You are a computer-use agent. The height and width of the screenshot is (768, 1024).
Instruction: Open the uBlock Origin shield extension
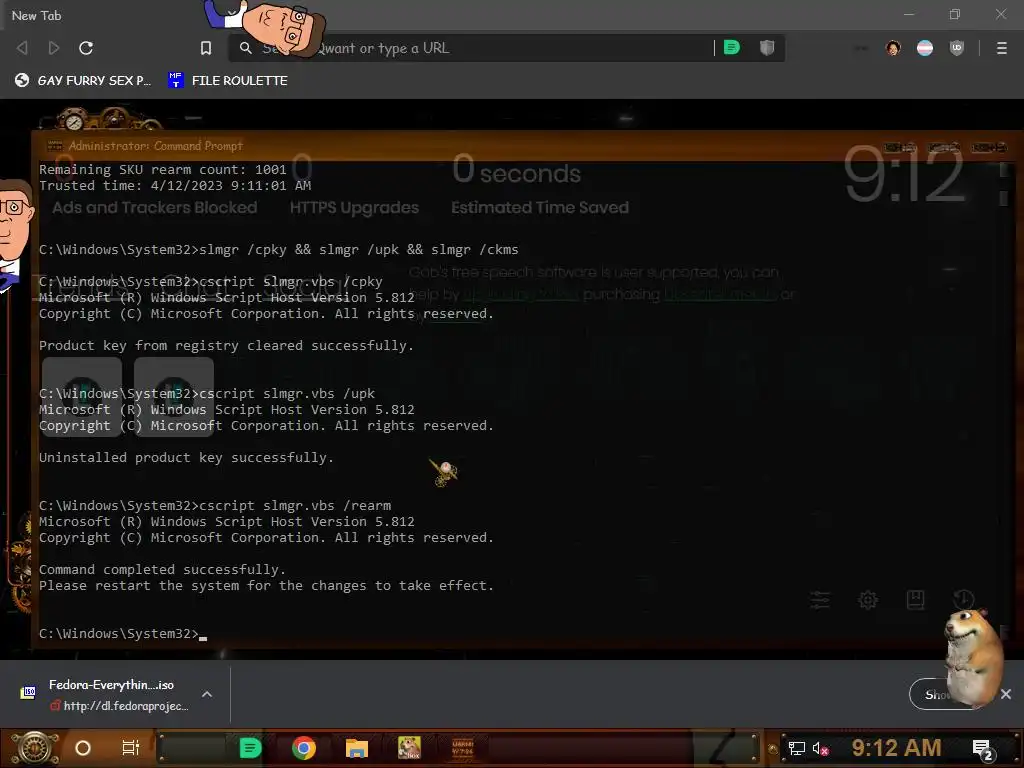(x=957, y=48)
